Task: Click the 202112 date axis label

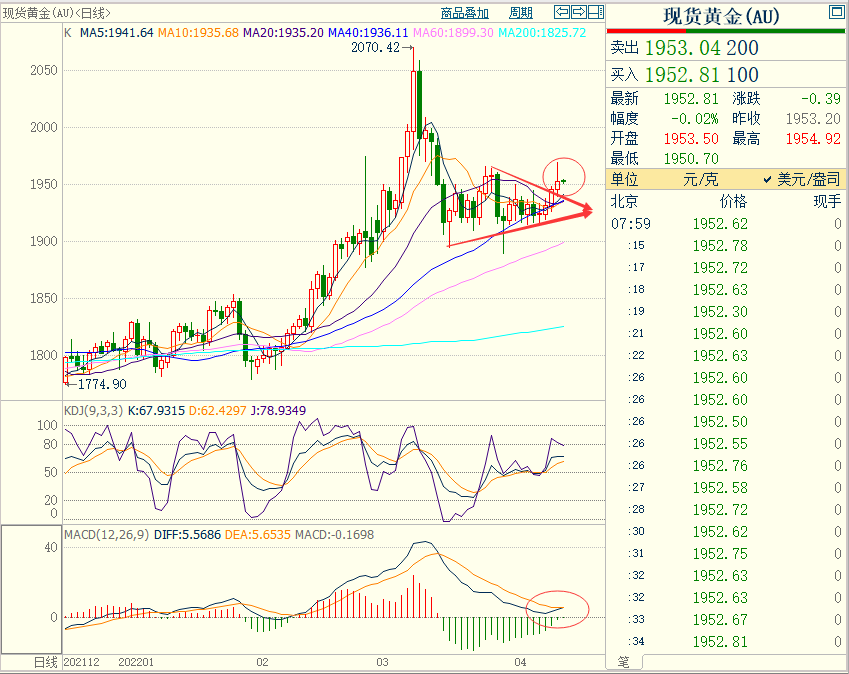Action: tap(82, 662)
